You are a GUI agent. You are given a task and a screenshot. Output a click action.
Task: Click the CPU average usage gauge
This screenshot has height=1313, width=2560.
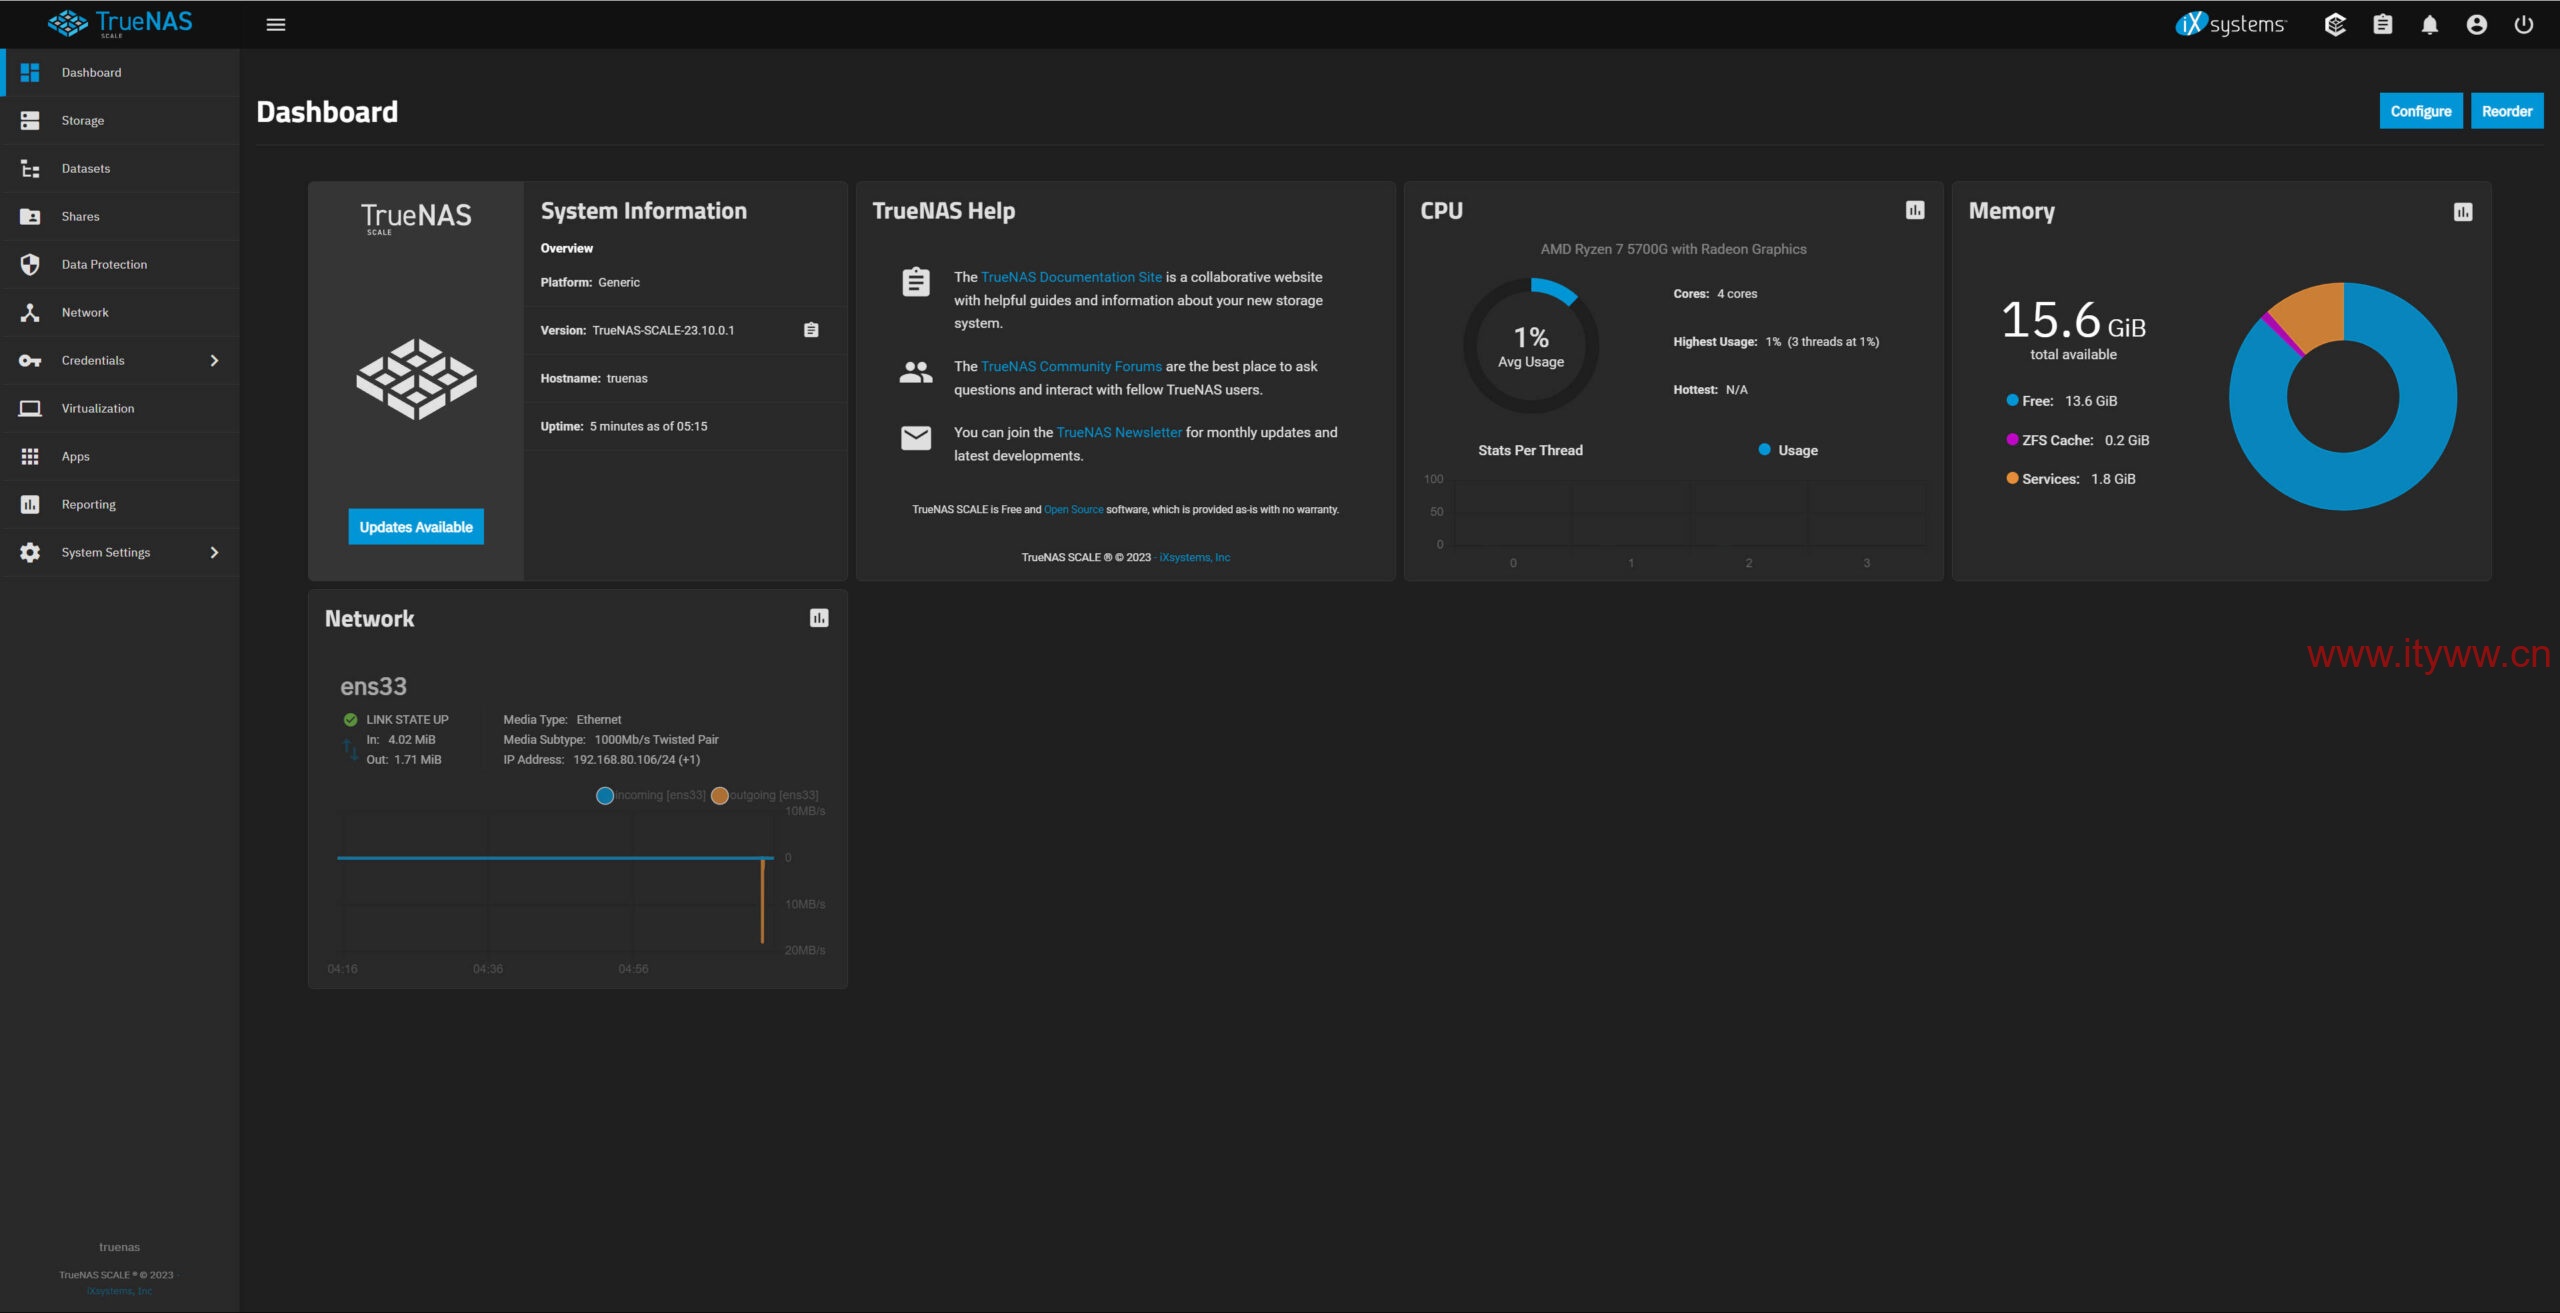pyautogui.click(x=1530, y=346)
